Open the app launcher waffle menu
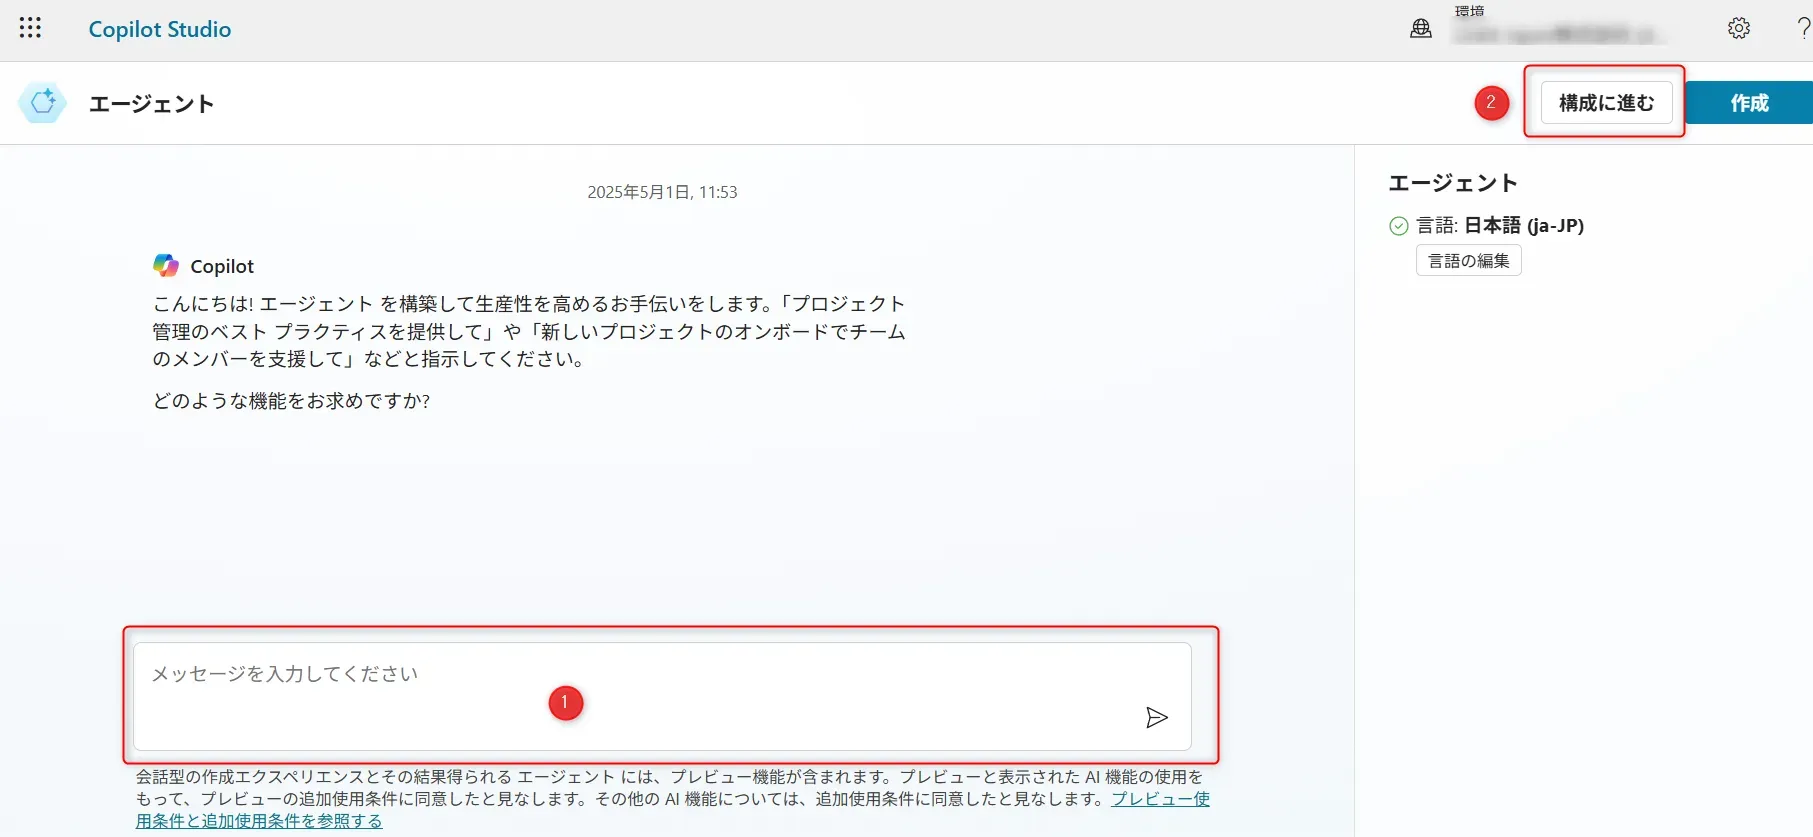The height and width of the screenshot is (837, 1813). tap(30, 28)
